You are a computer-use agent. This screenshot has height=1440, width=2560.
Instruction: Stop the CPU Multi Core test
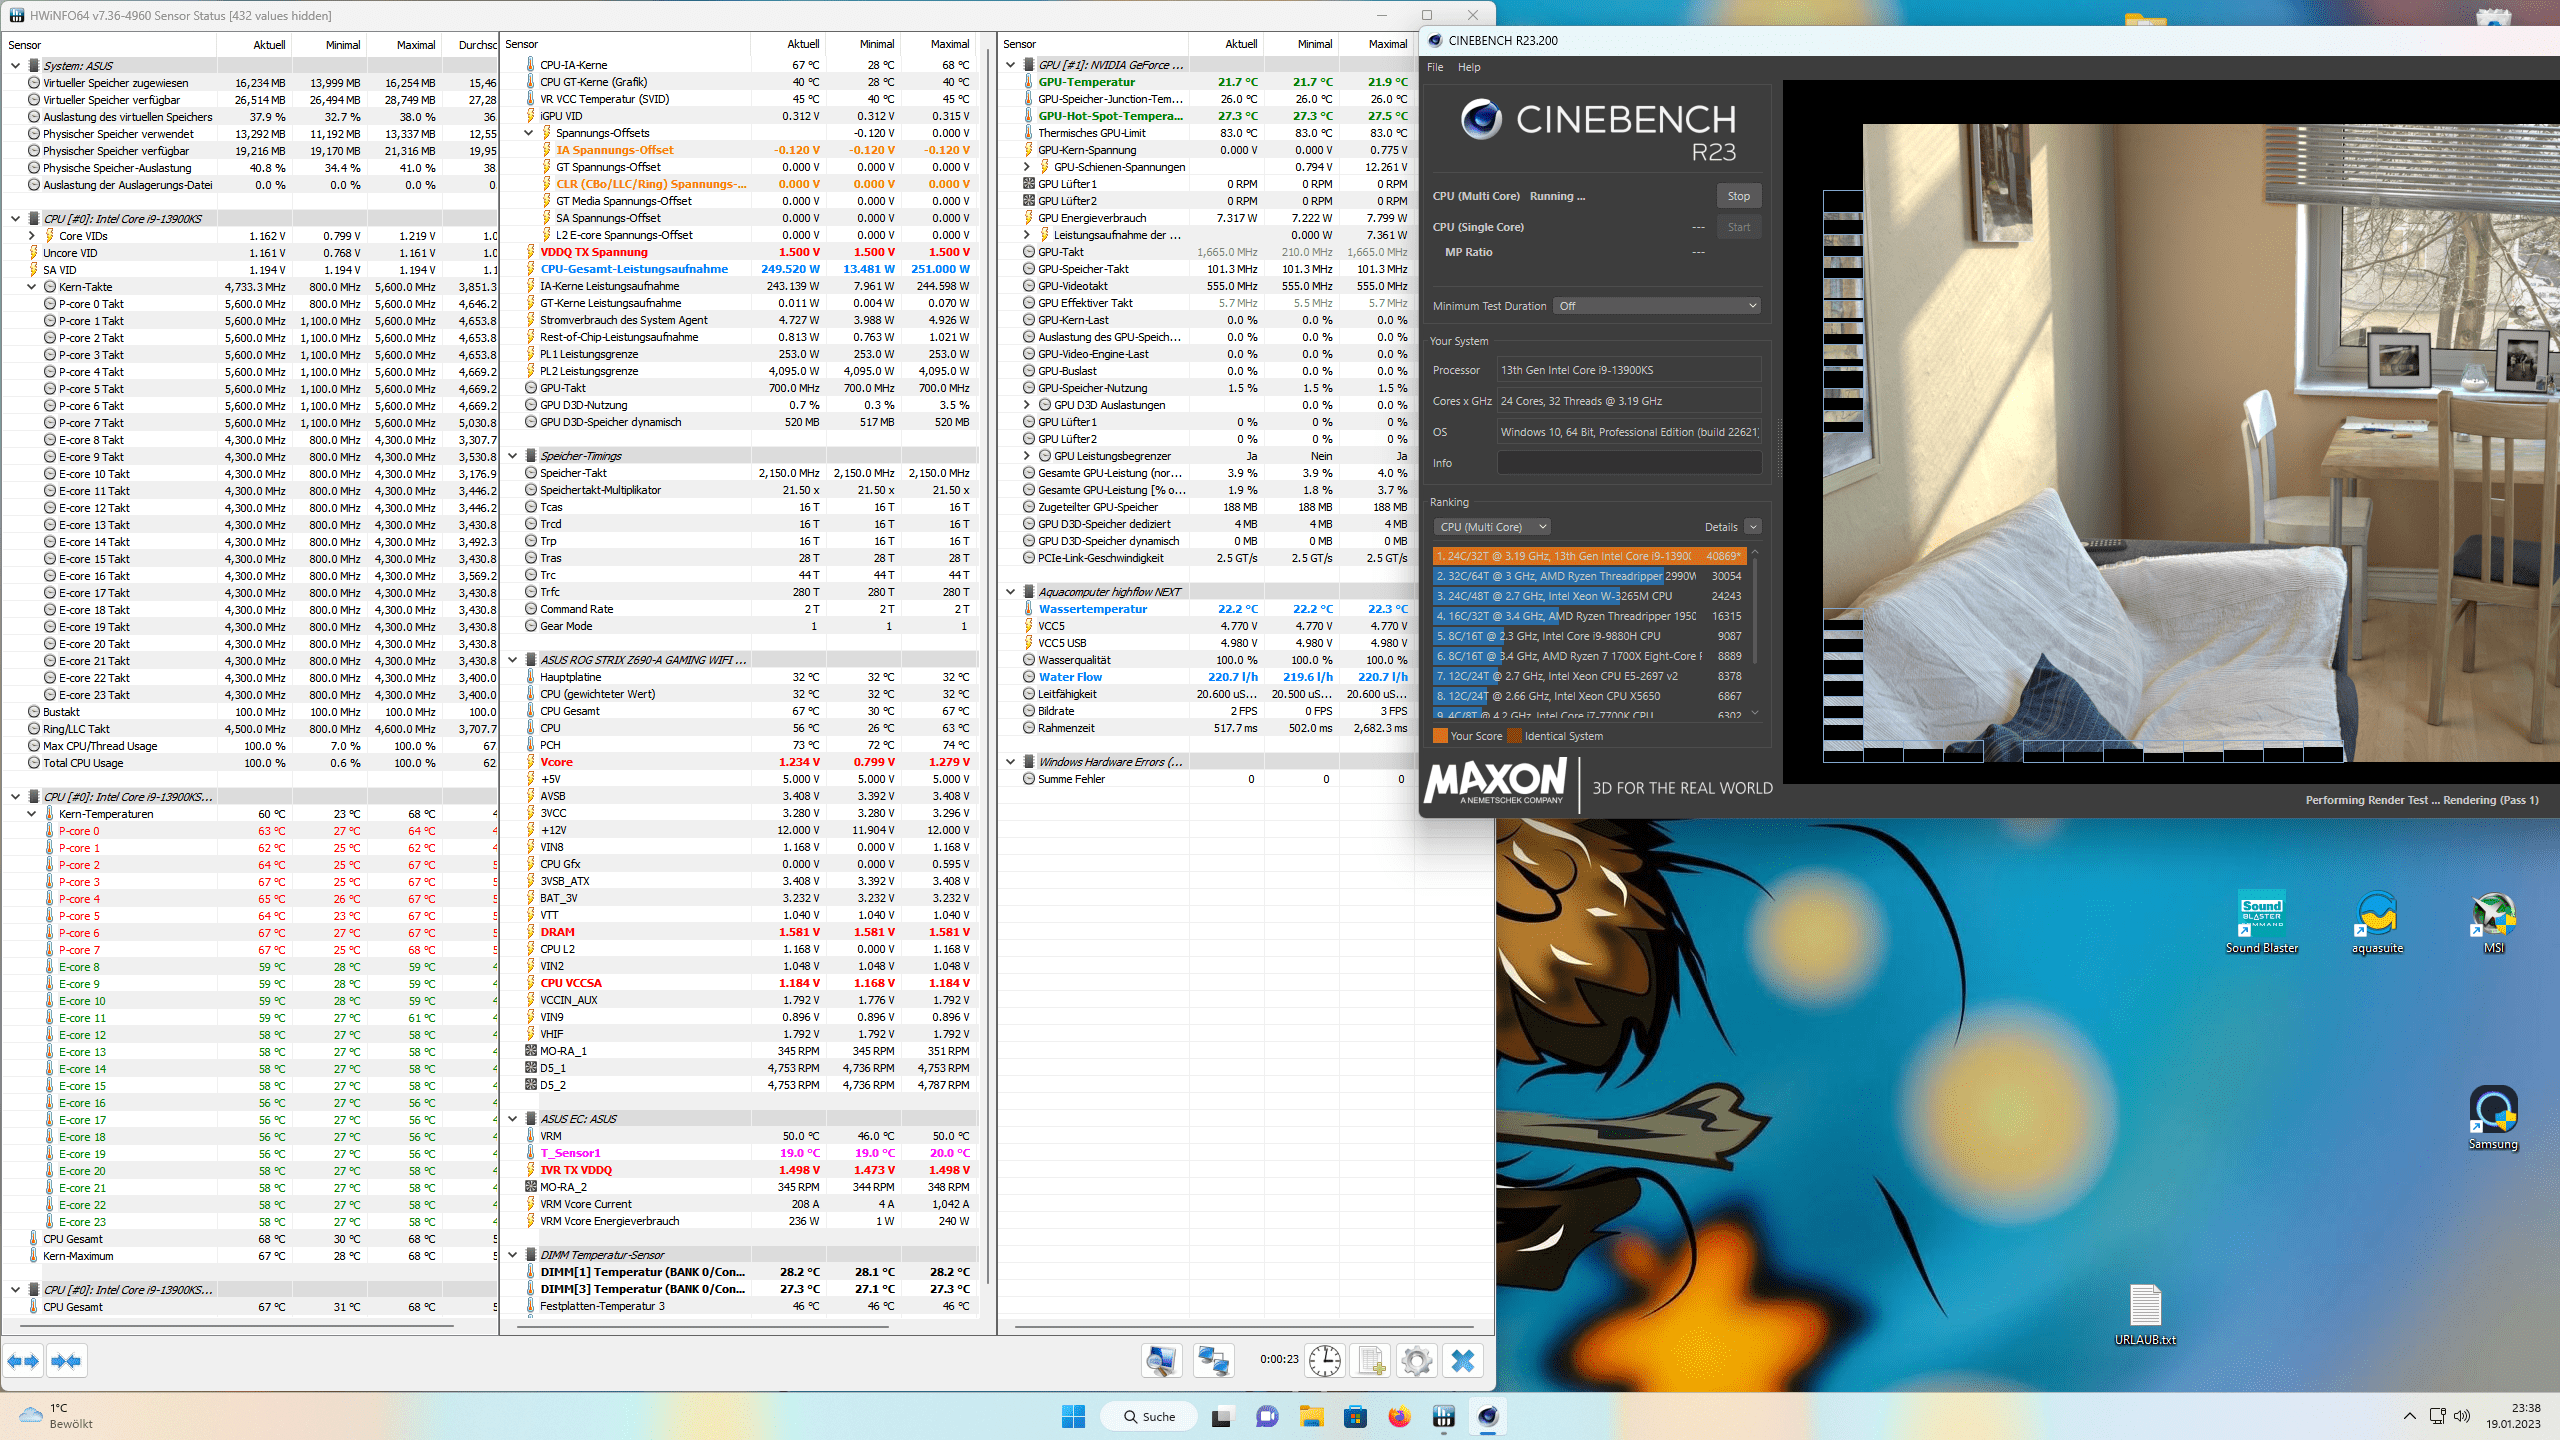pyautogui.click(x=1739, y=196)
